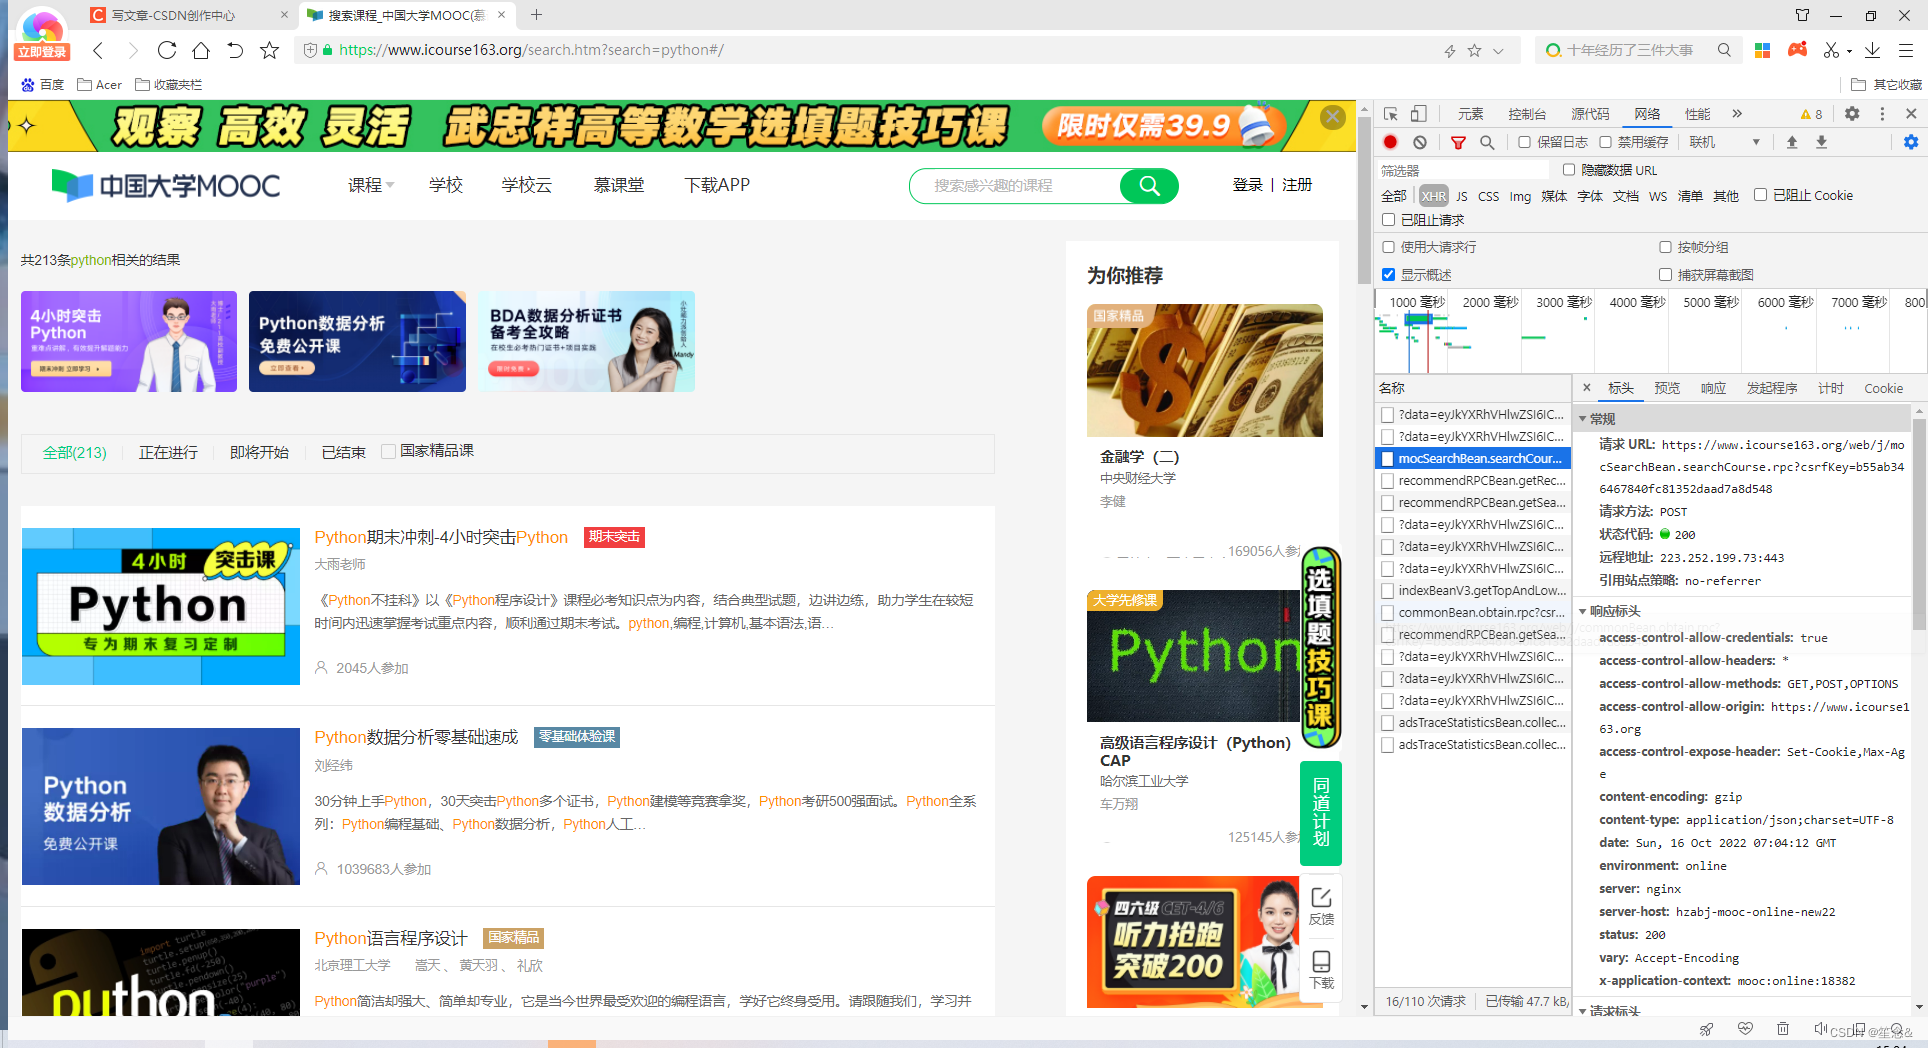The image size is (1928, 1048).
Task: Open the network panel search magnifier
Action: [x=1487, y=142]
